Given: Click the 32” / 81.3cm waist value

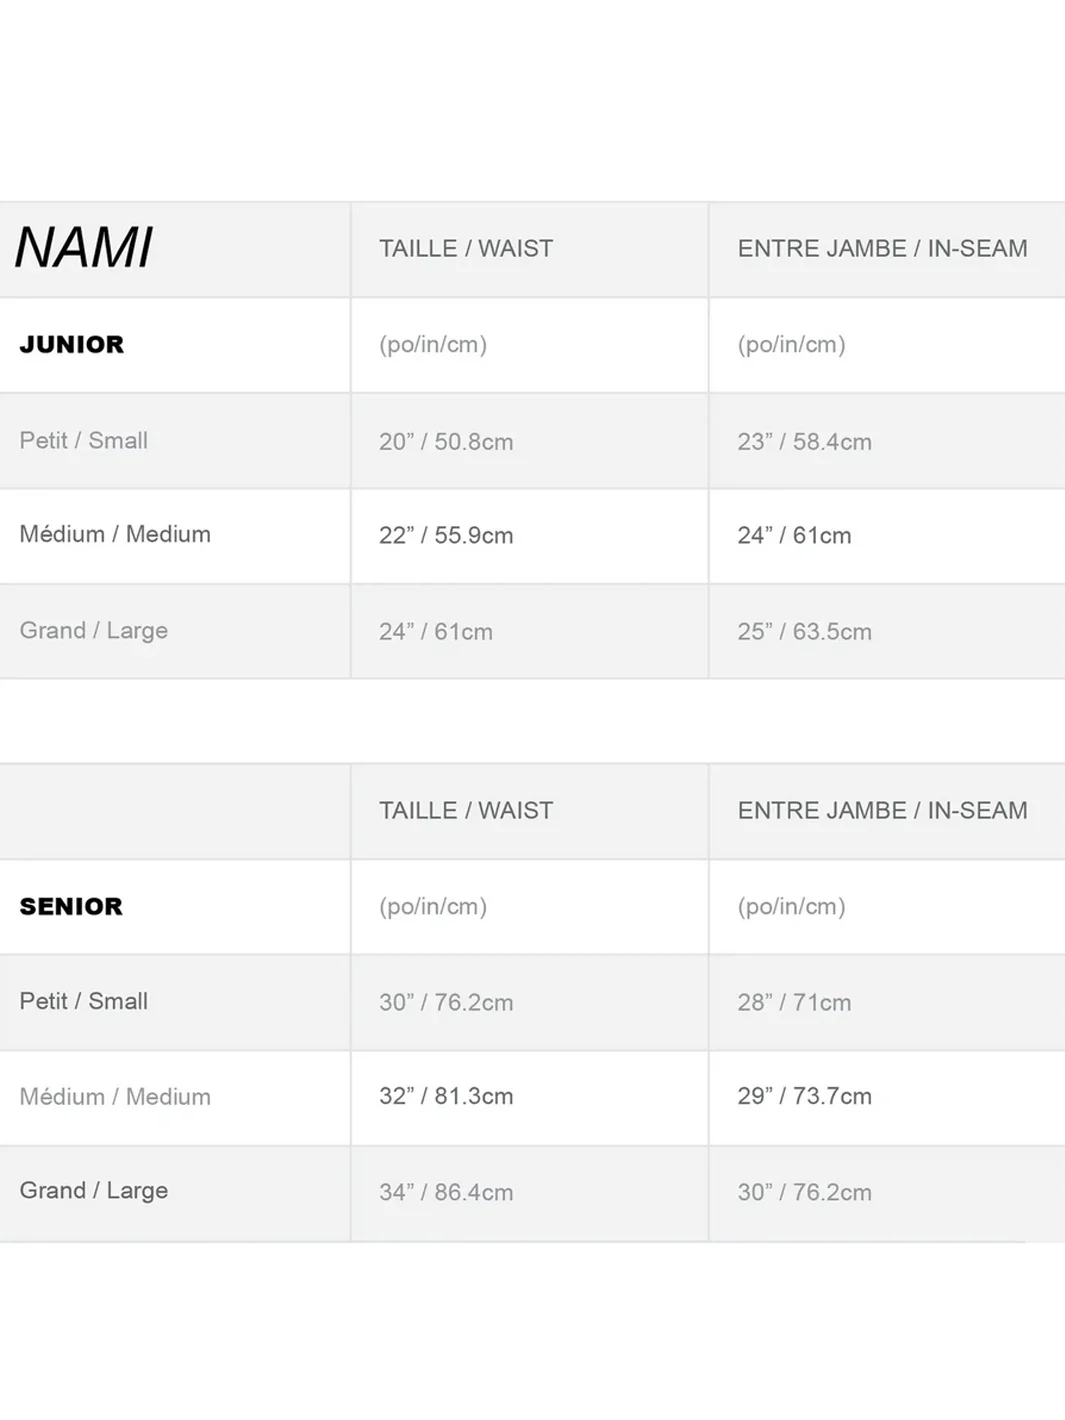Looking at the screenshot, I should click(x=446, y=1097).
